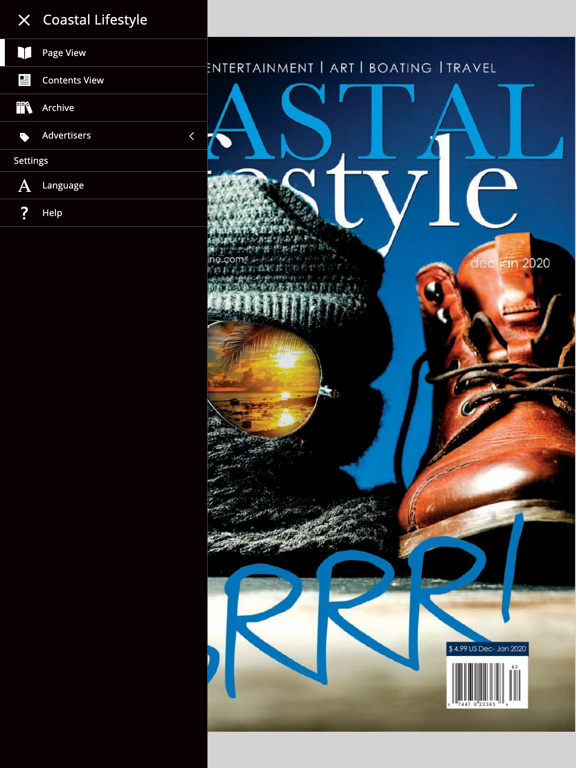Viewport: 576px width, 768px height.
Task: Click the Help question mark icon
Action: pos(24,213)
